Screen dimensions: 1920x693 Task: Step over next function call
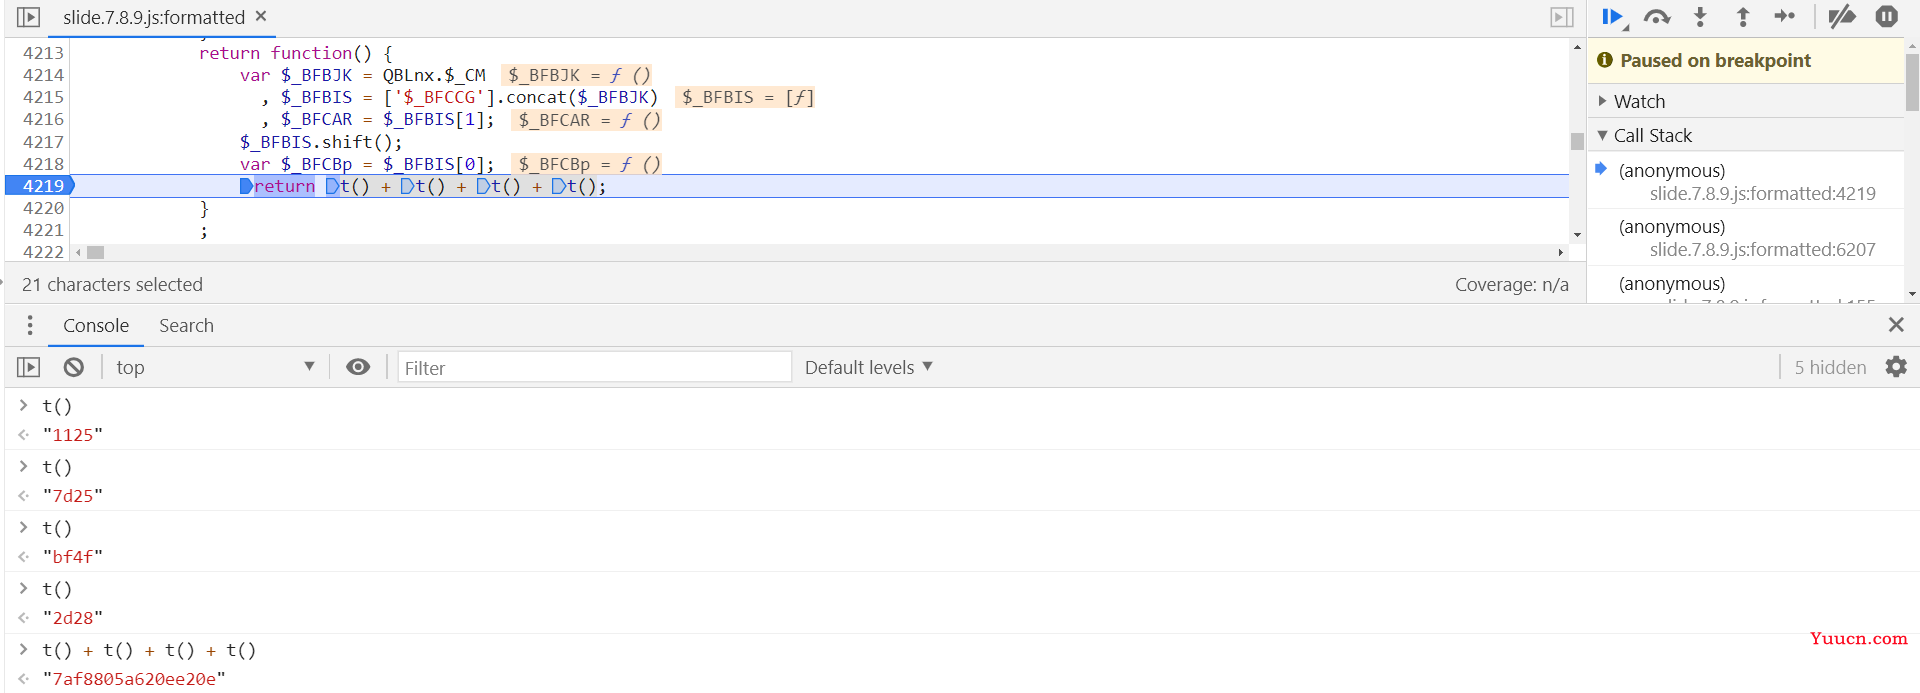(x=1657, y=17)
